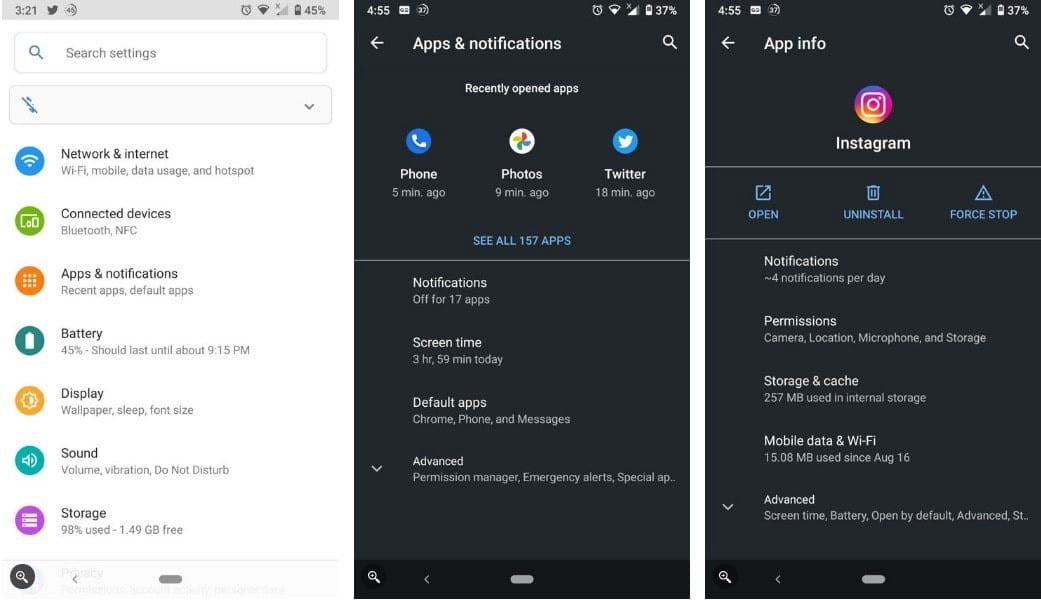Tap search icon on App info screen
Screen dimensions: 1041x600
tap(1021, 42)
